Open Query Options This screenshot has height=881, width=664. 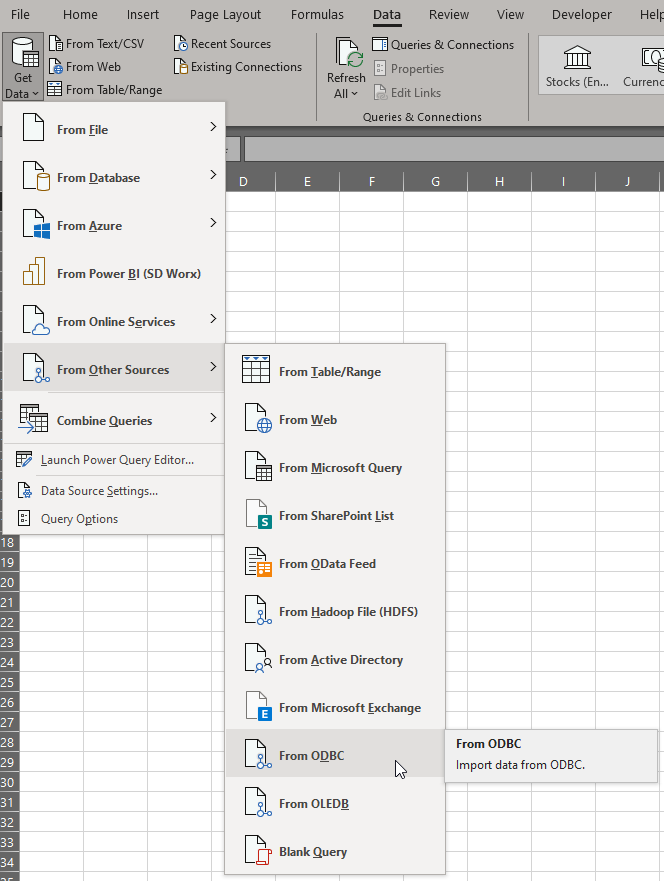pos(114,519)
